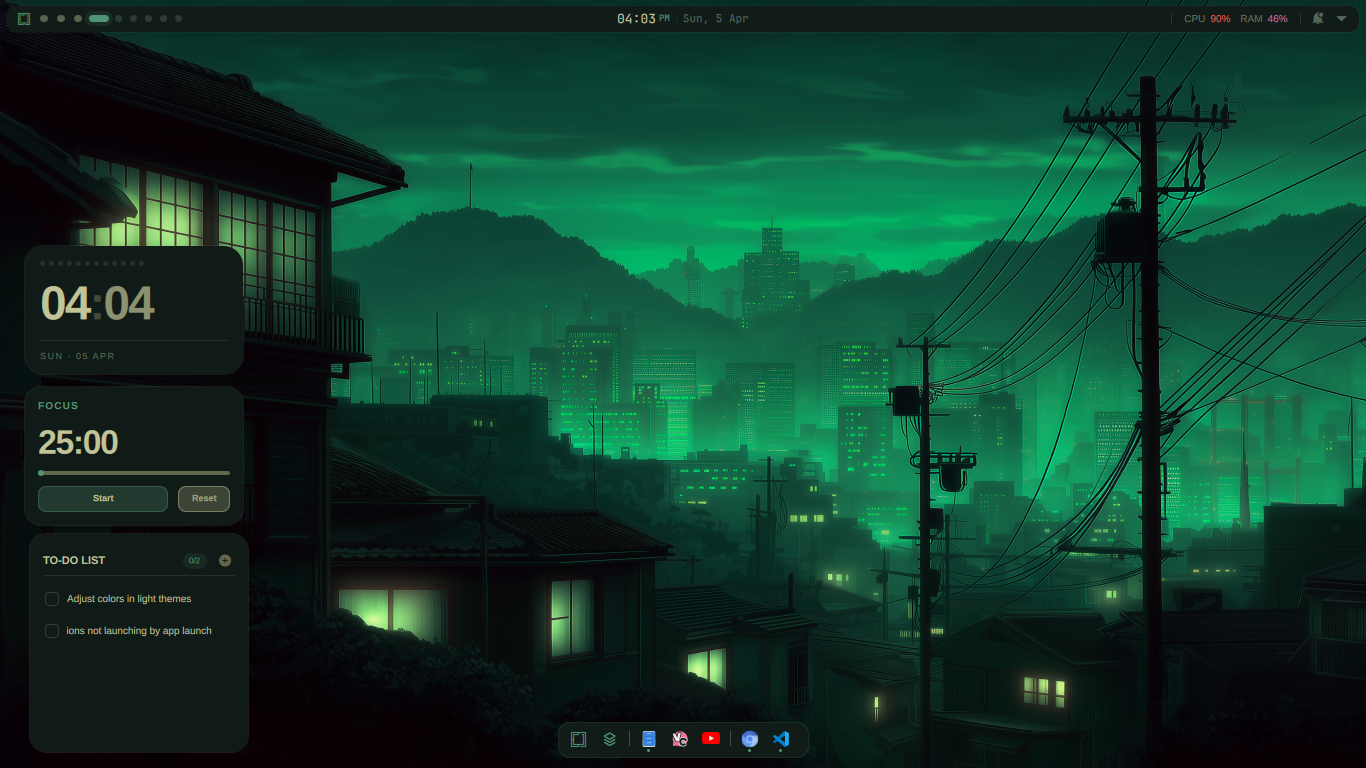1366x768 pixels.
Task: Start the 25:00 focus timer
Action: pyautogui.click(x=103, y=498)
